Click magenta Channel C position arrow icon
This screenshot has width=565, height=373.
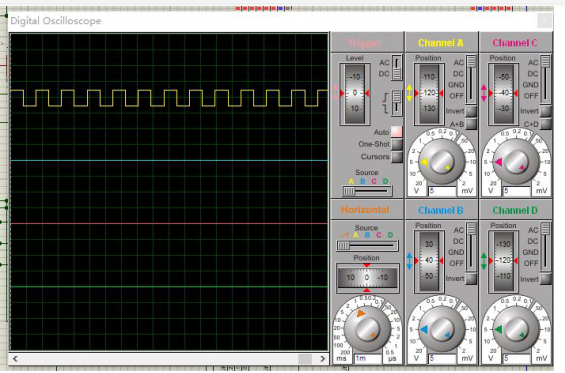[484, 93]
